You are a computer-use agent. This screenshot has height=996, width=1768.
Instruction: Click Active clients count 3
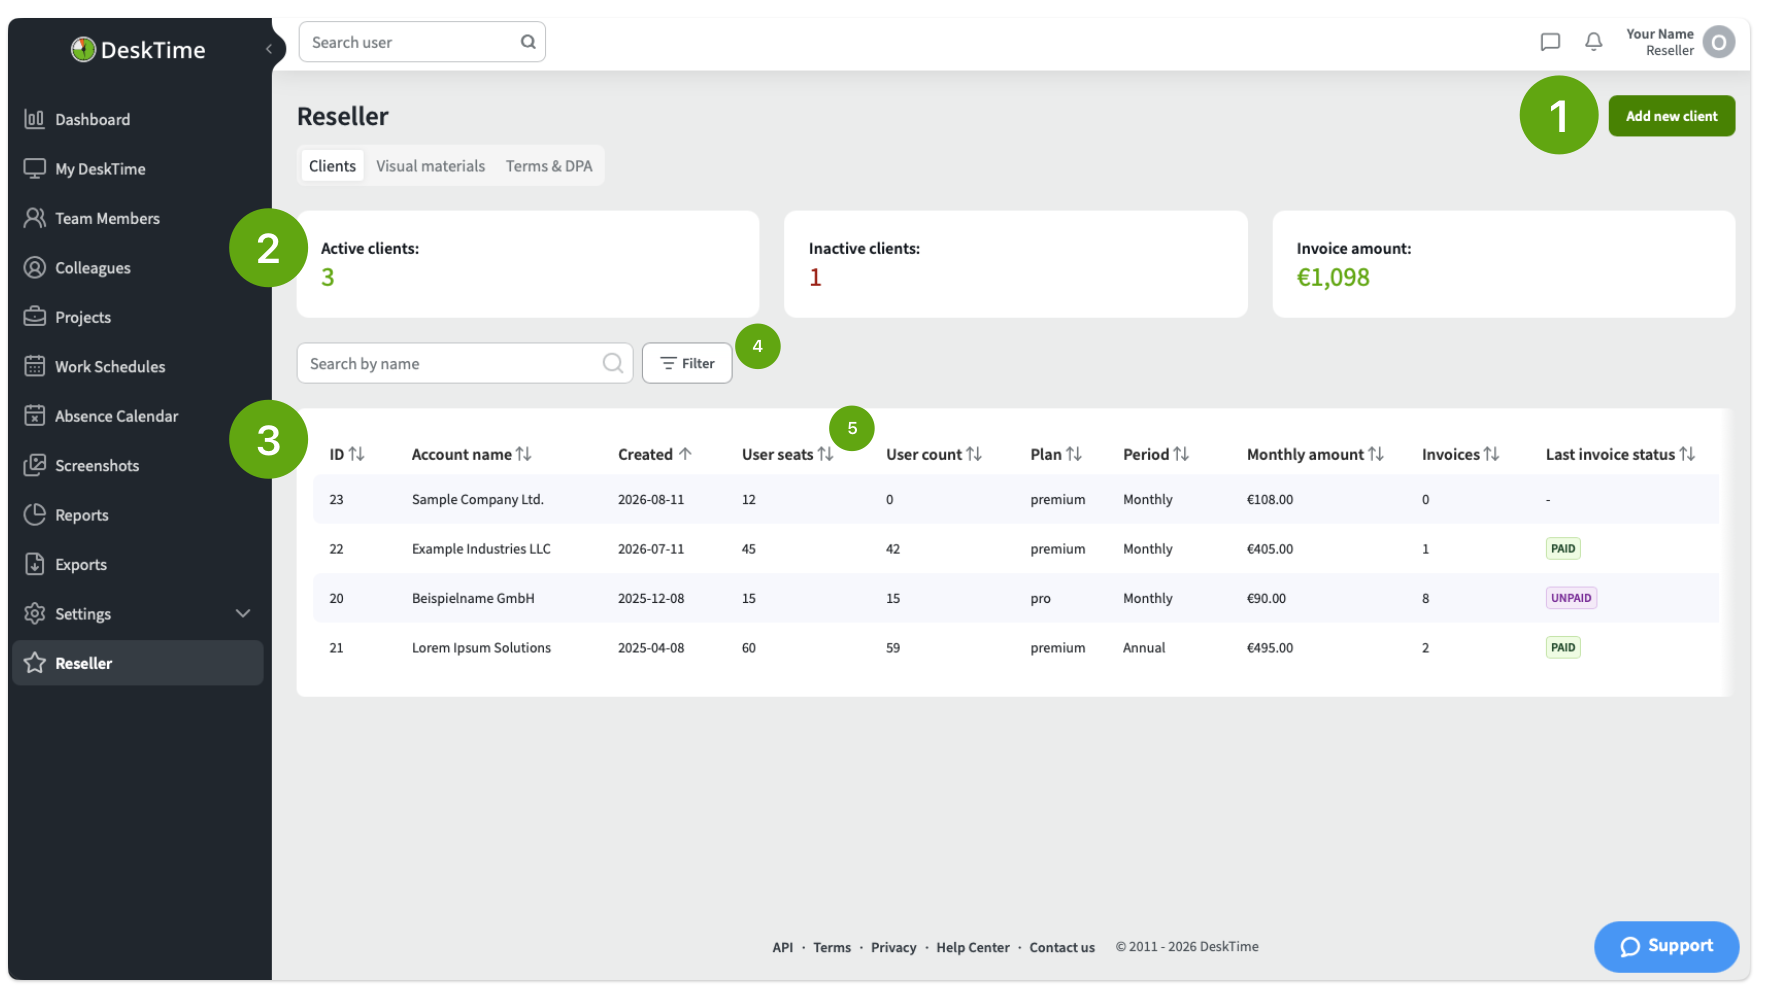327,277
